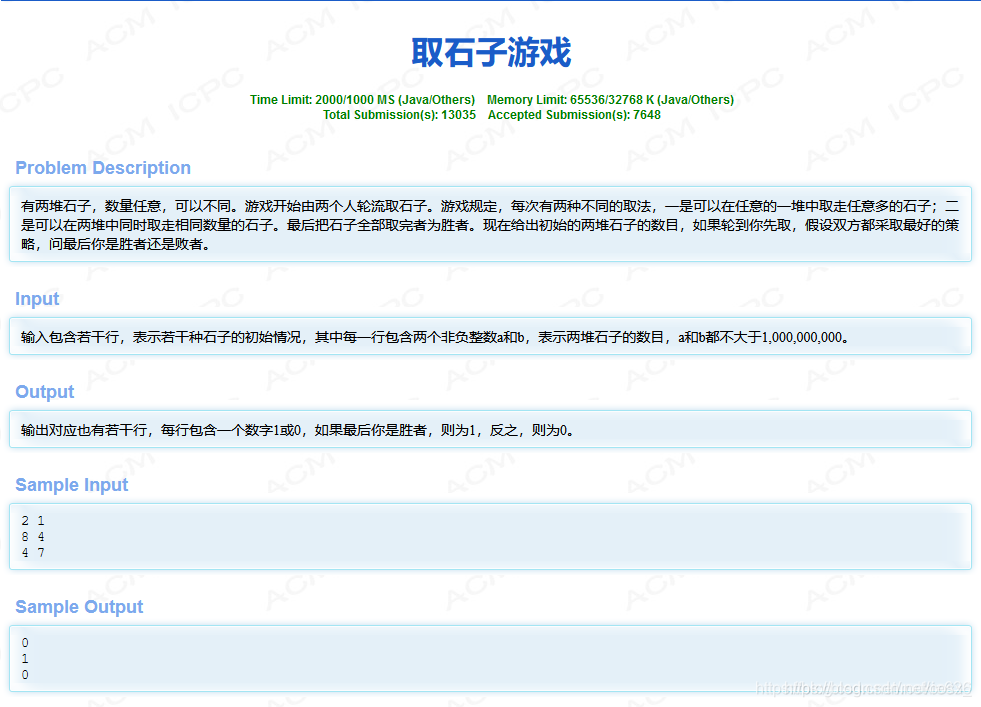981x707 pixels.
Task: Click the input description text starting 输入包含若干行
Action: coord(435,337)
